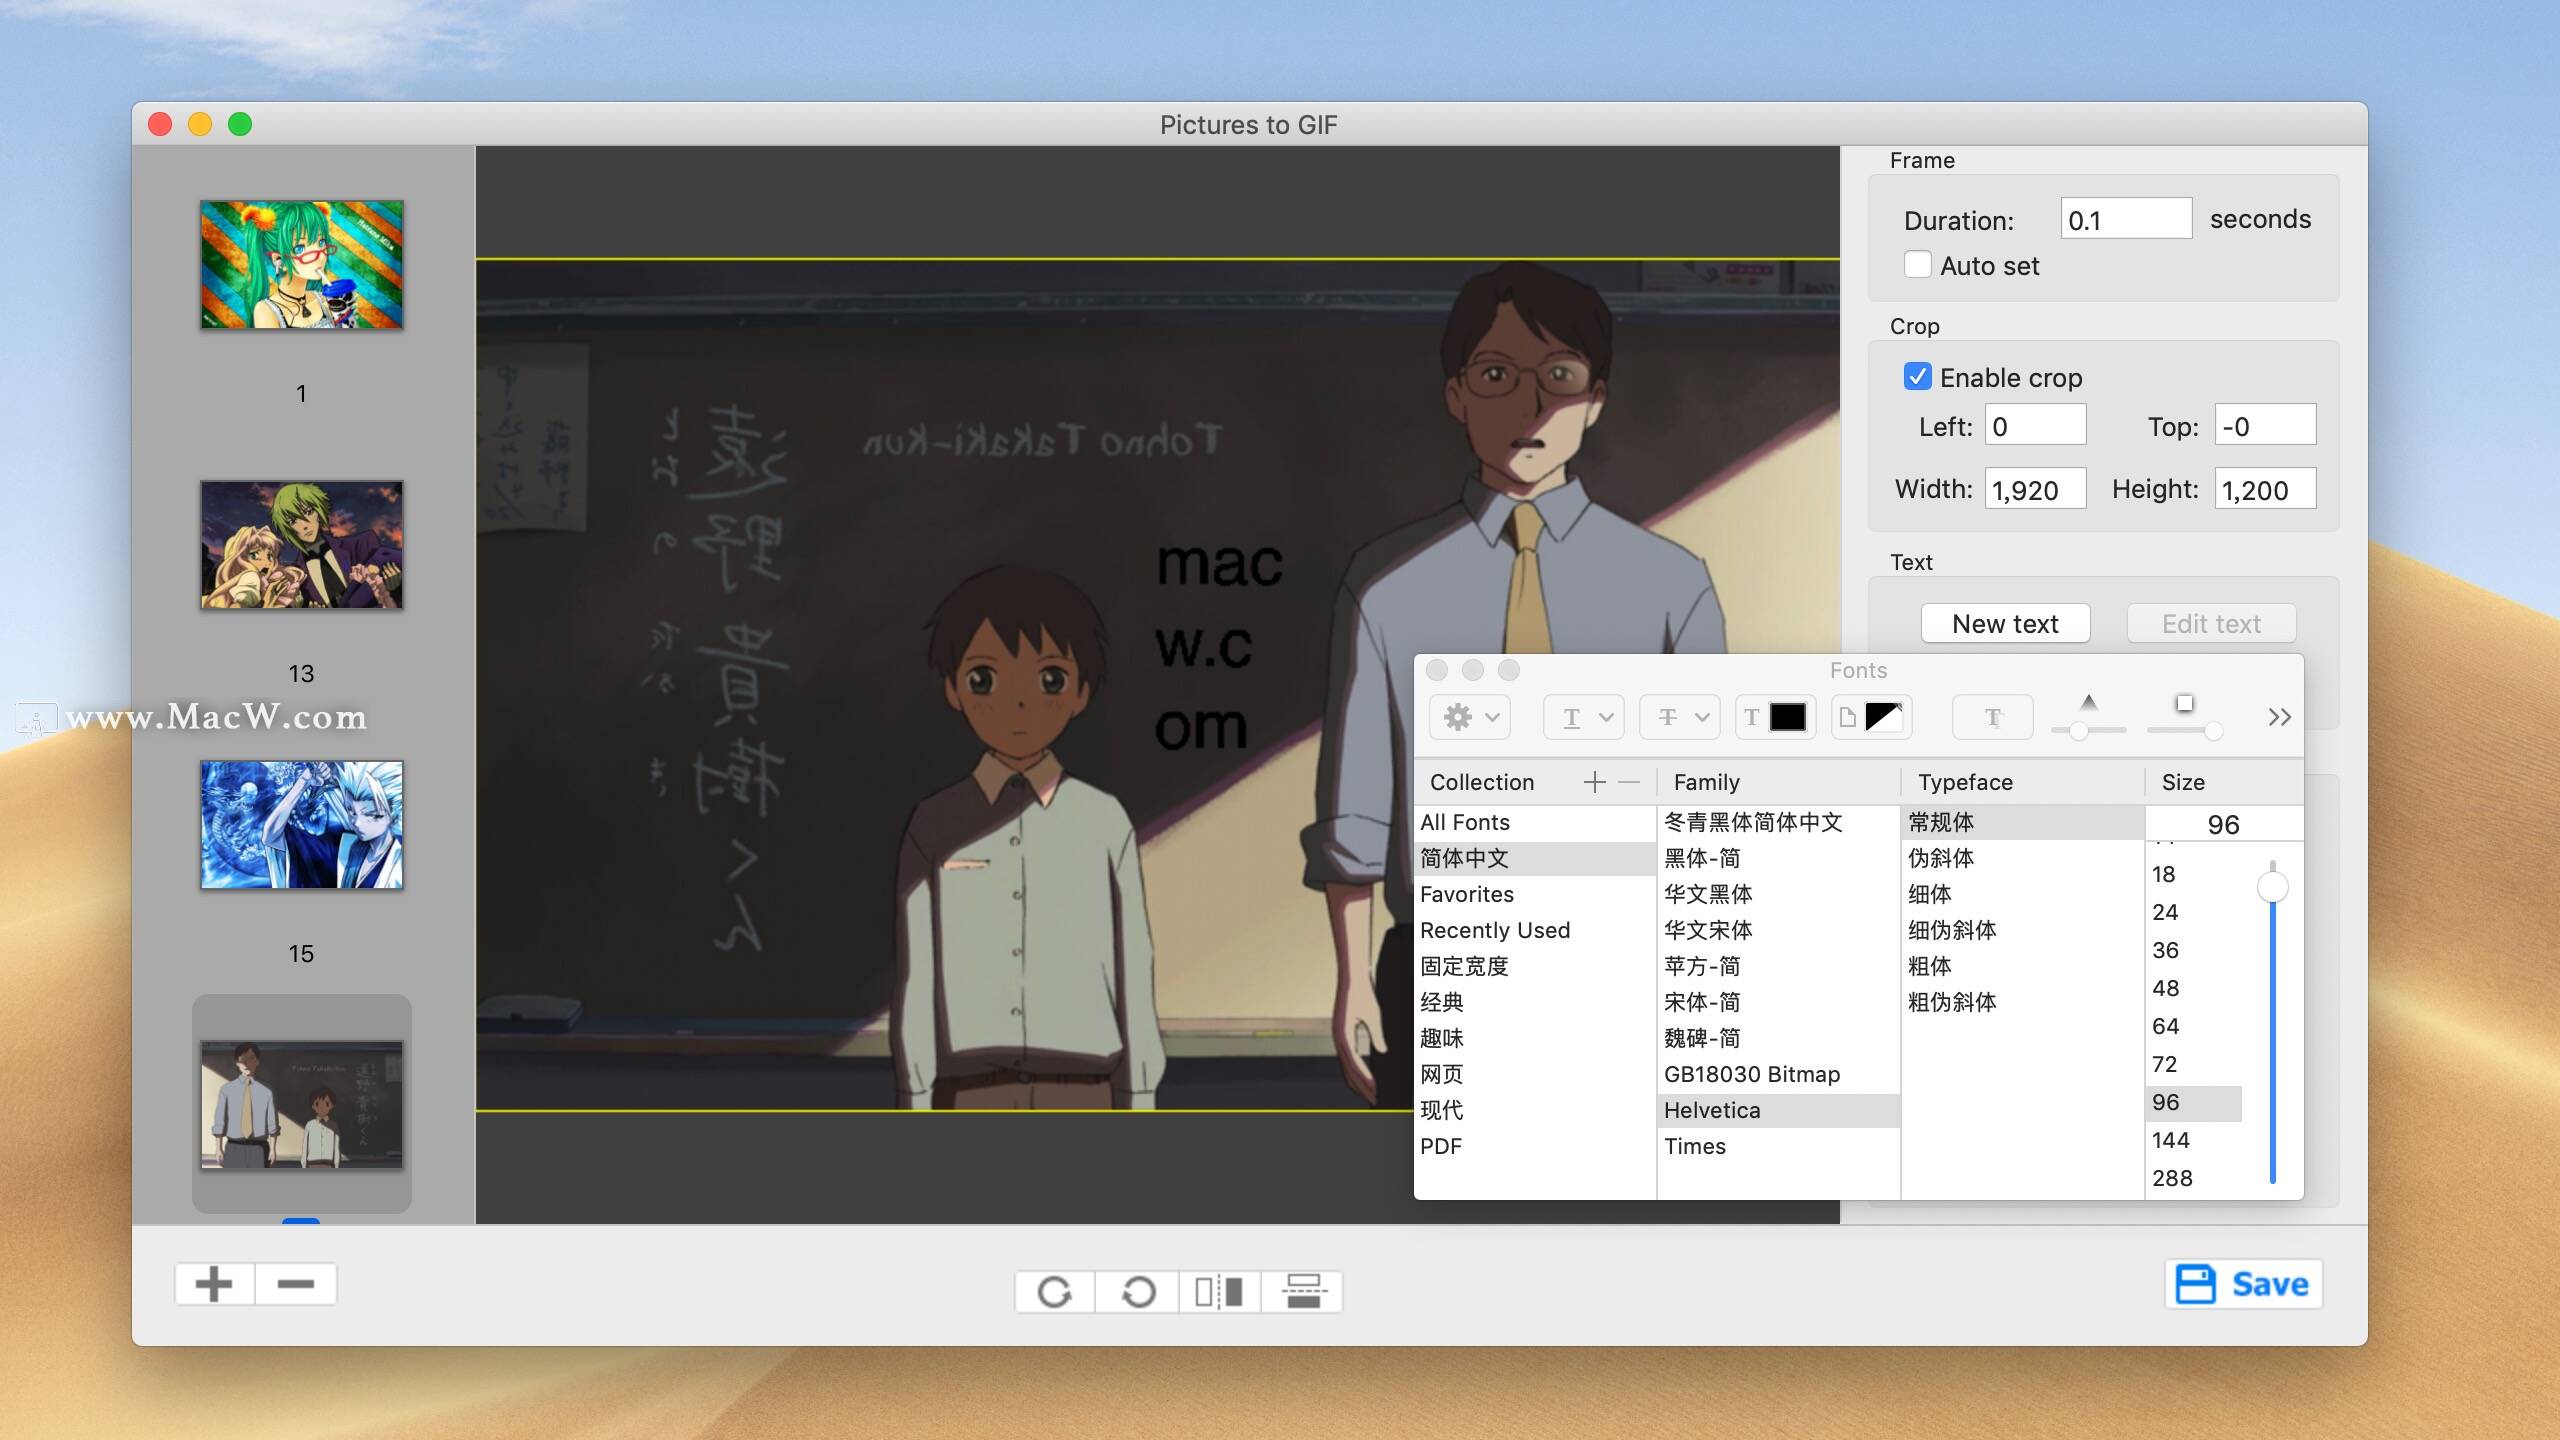Click the Edit text button

(2211, 623)
